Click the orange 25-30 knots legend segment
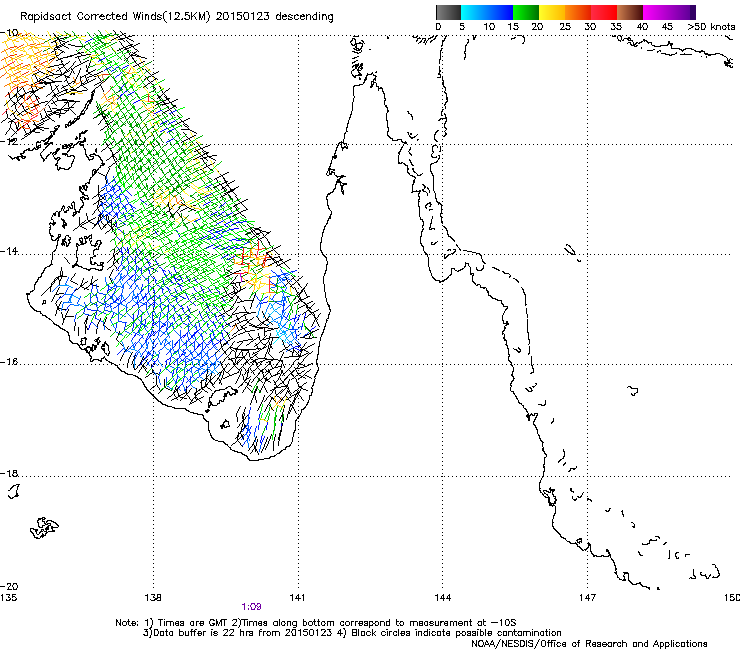The height and width of the screenshot is (650, 740). (x=578, y=12)
